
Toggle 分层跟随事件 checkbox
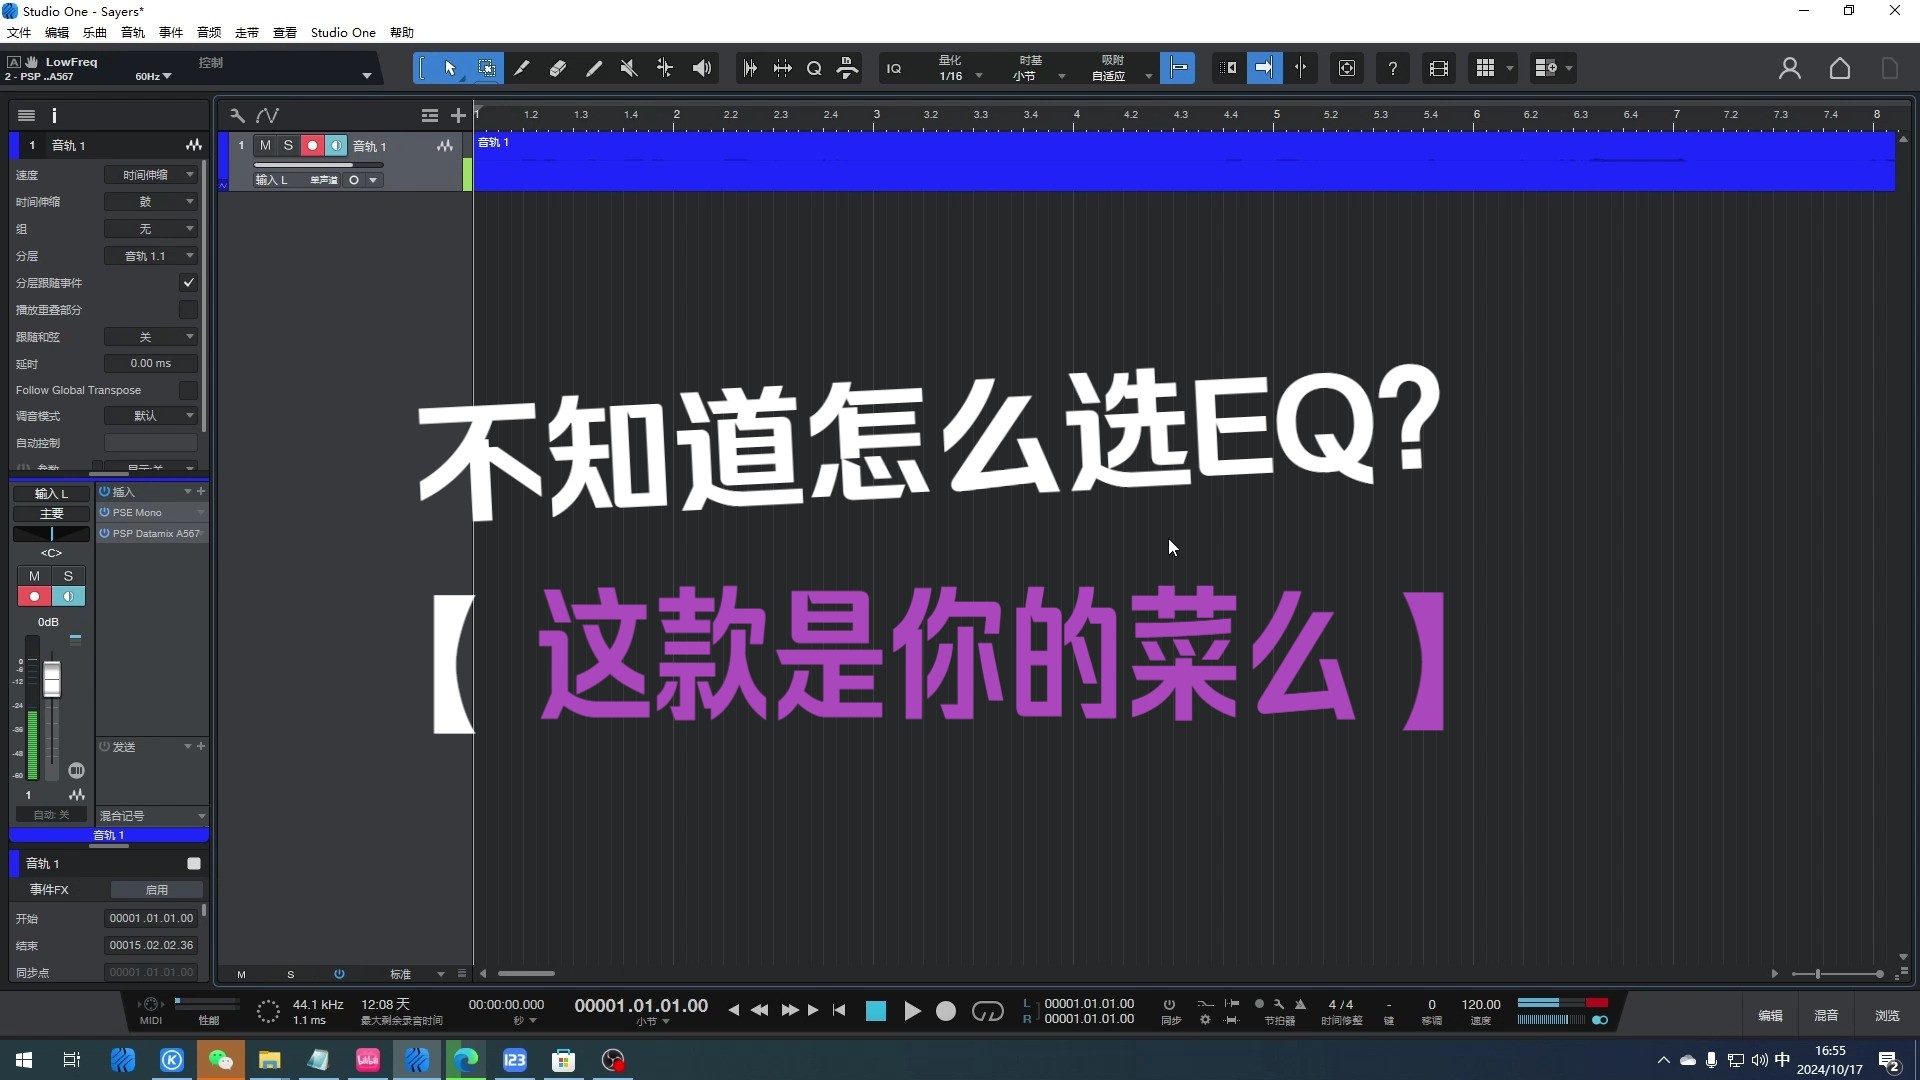click(188, 283)
